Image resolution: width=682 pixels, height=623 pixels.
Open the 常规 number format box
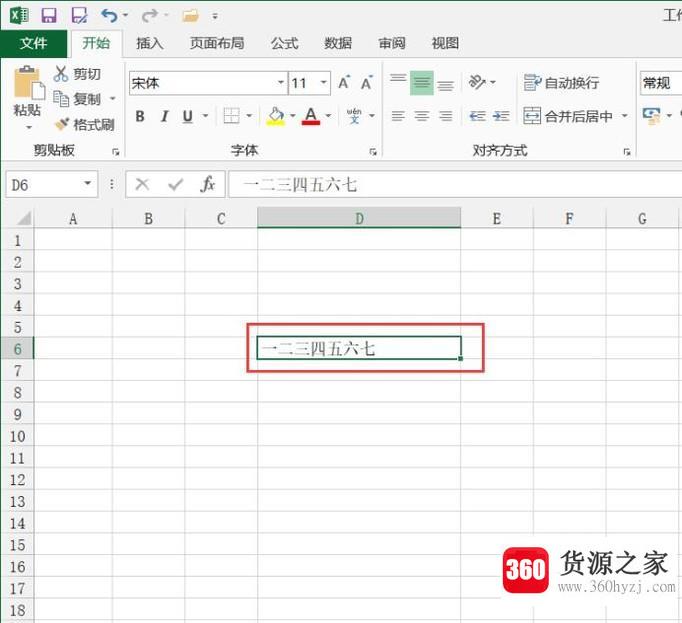[661, 83]
